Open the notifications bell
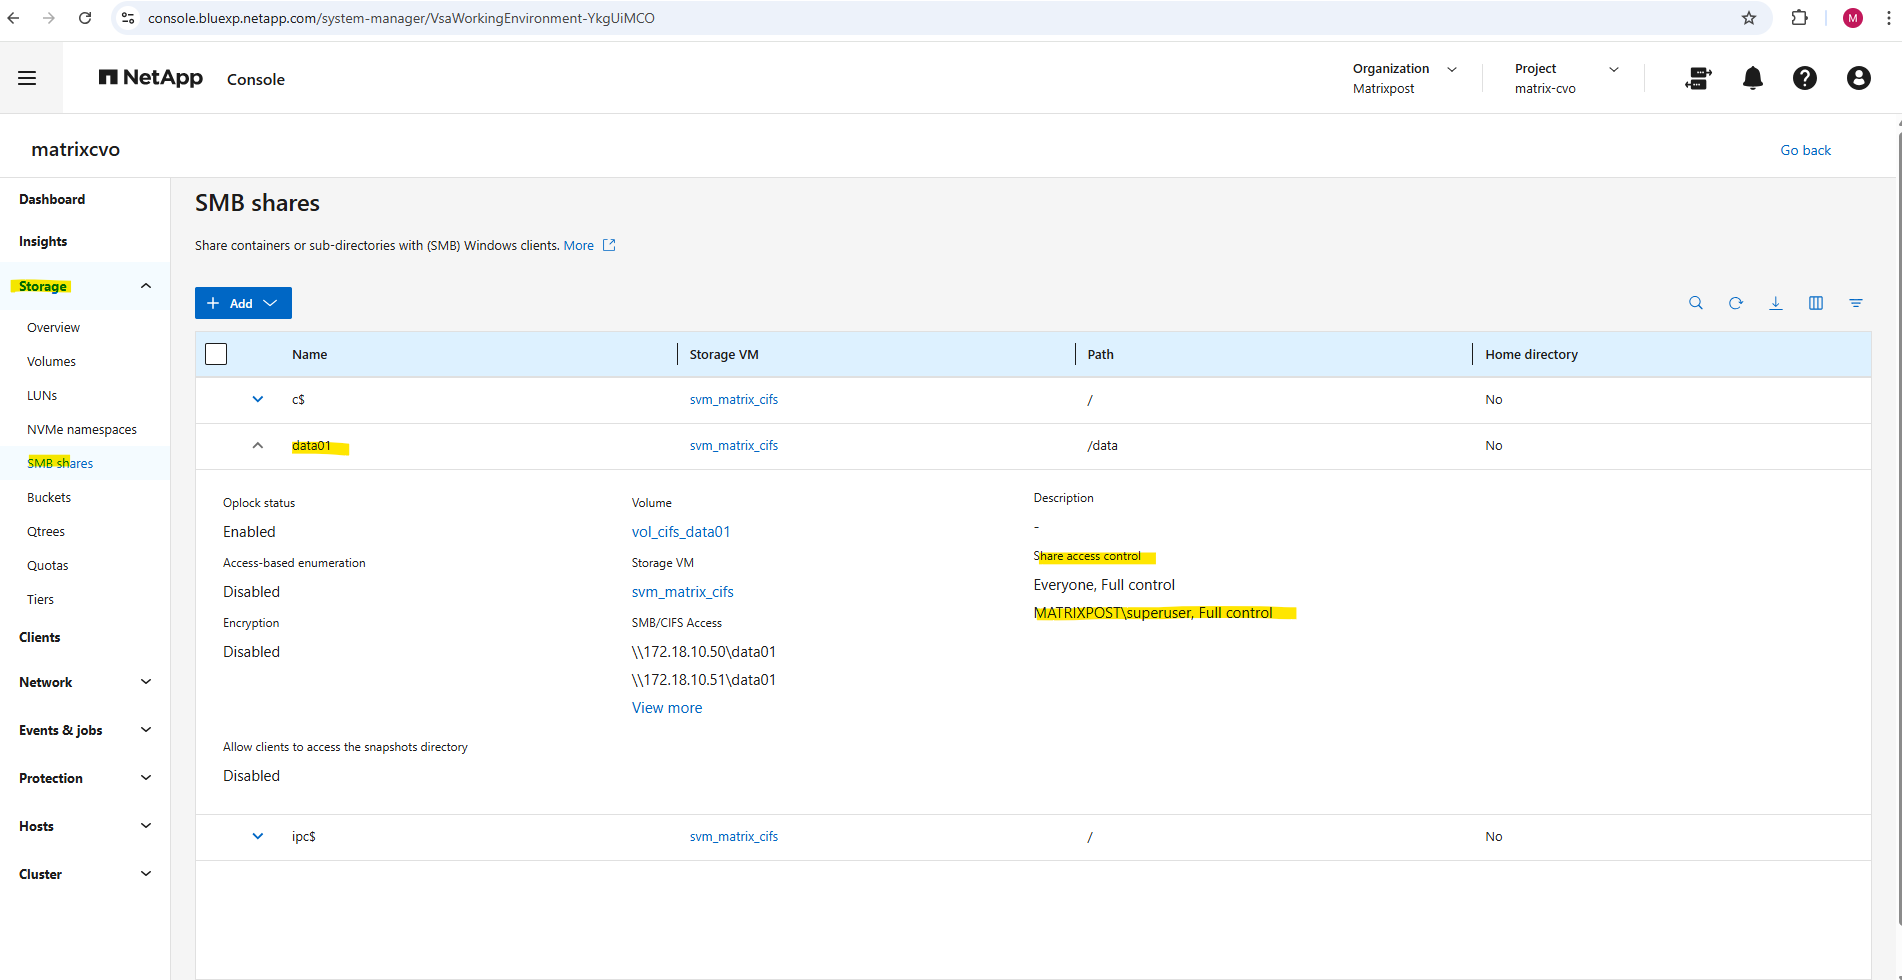Image resolution: width=1902 pixels, height=980 pixels. coord(1752,78)
